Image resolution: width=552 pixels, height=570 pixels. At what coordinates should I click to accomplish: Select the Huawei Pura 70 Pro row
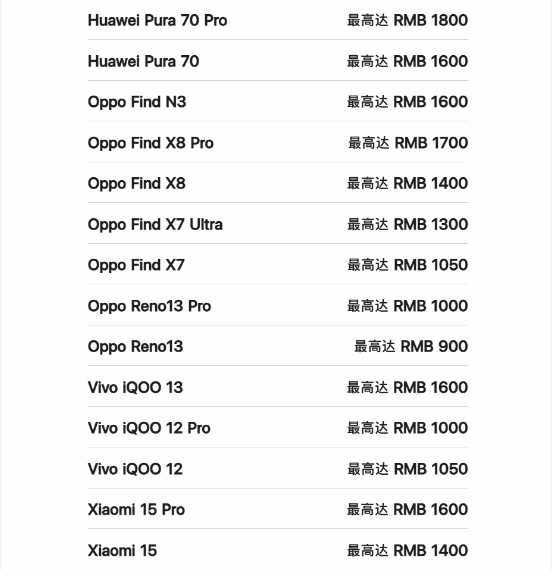pos(277,20)
